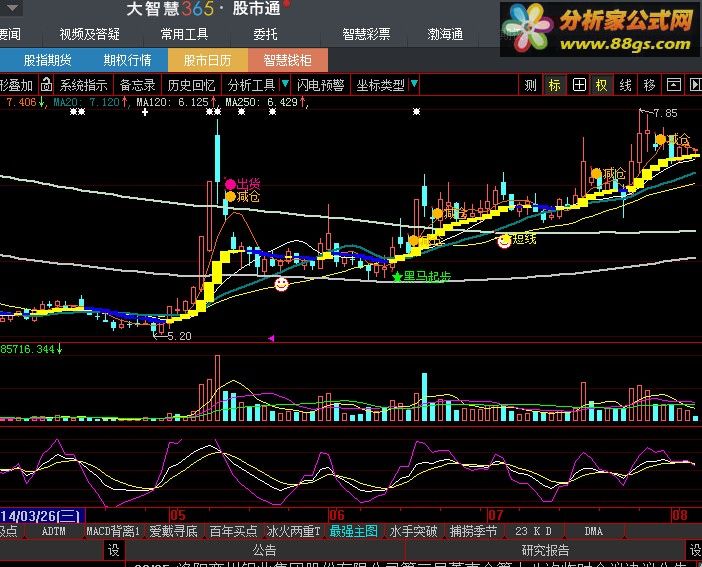The image size is (702, 567).
Task: Open the 研究报告 research reports panel
Action: pos(545,550)
